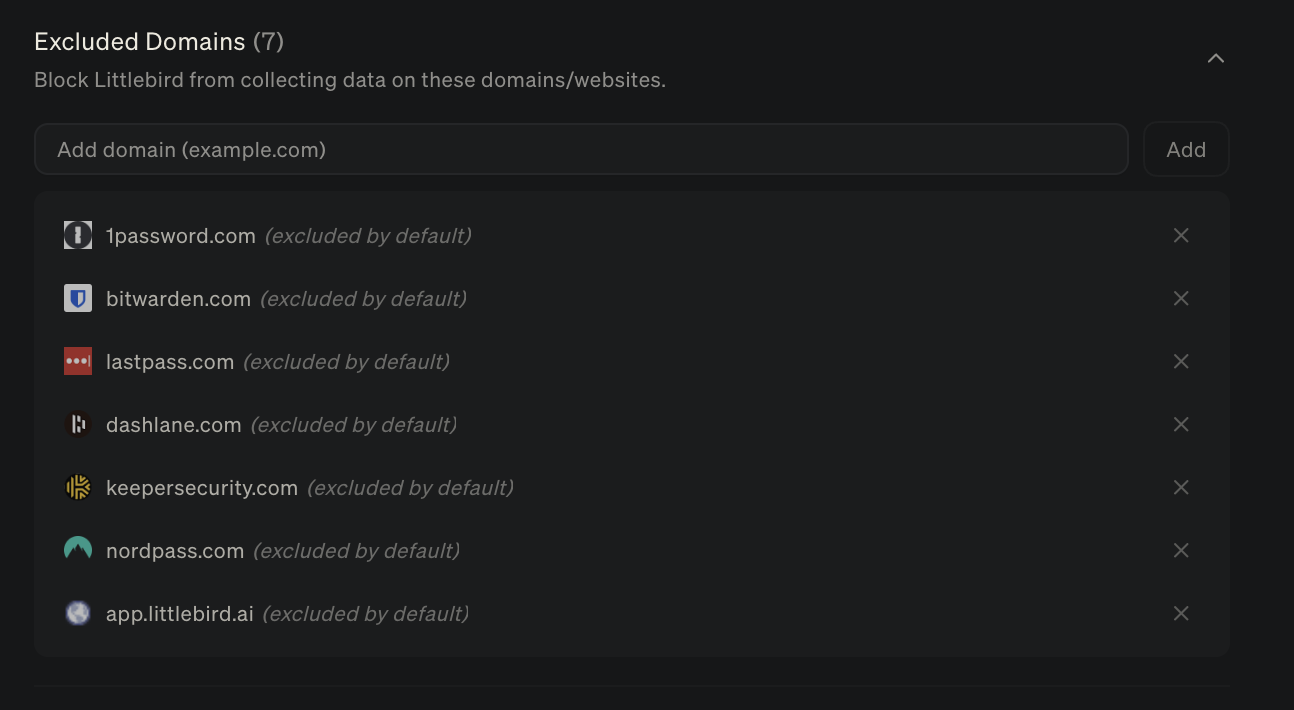
Task: Click the 1Password favicon icon
Action: 78,236
